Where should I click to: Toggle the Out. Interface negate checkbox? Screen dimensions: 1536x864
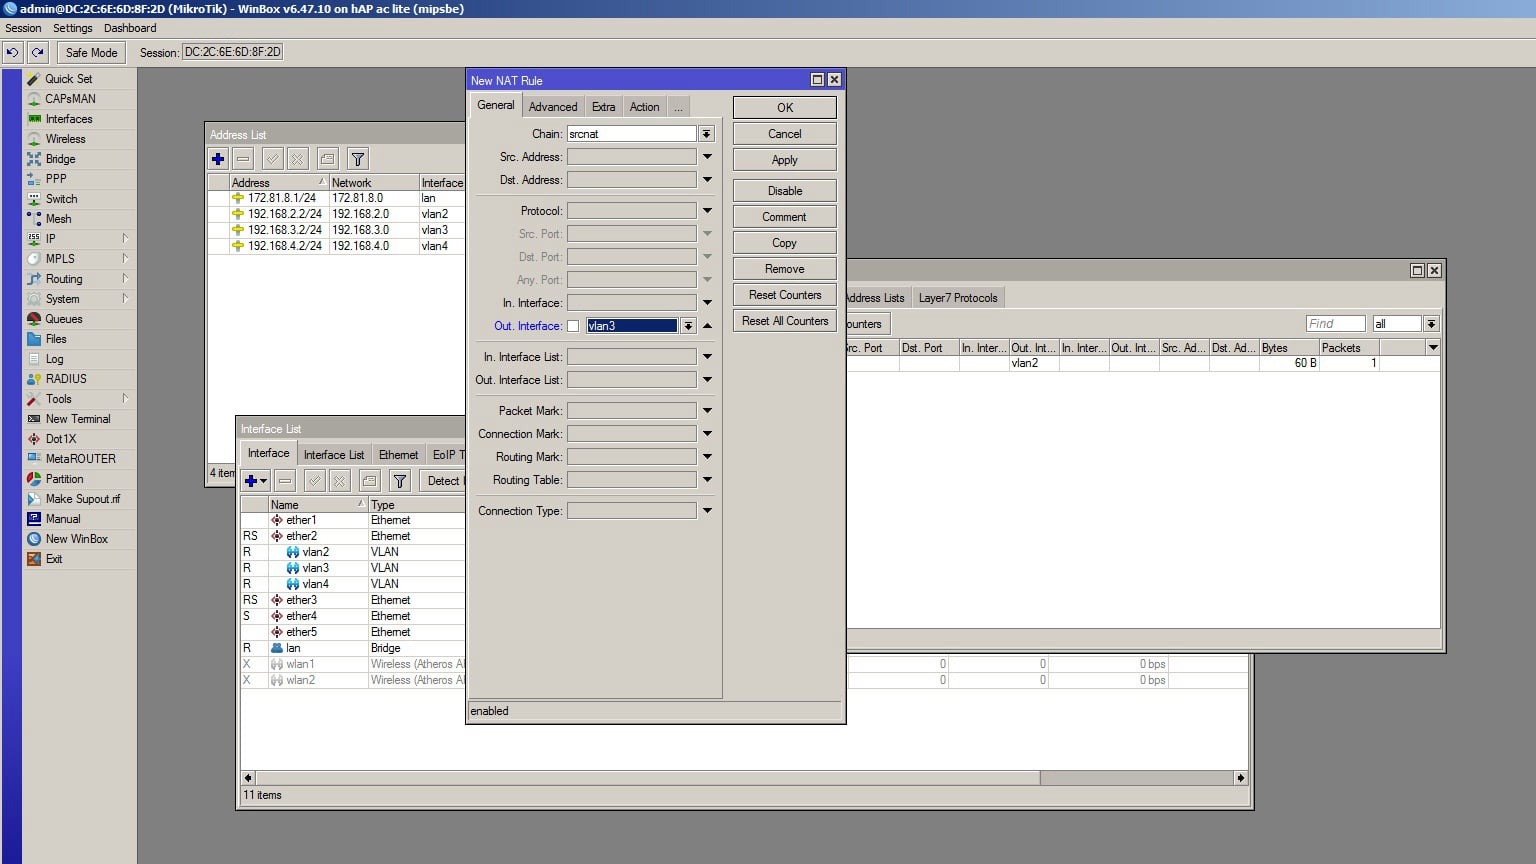(x=573, y=326)
